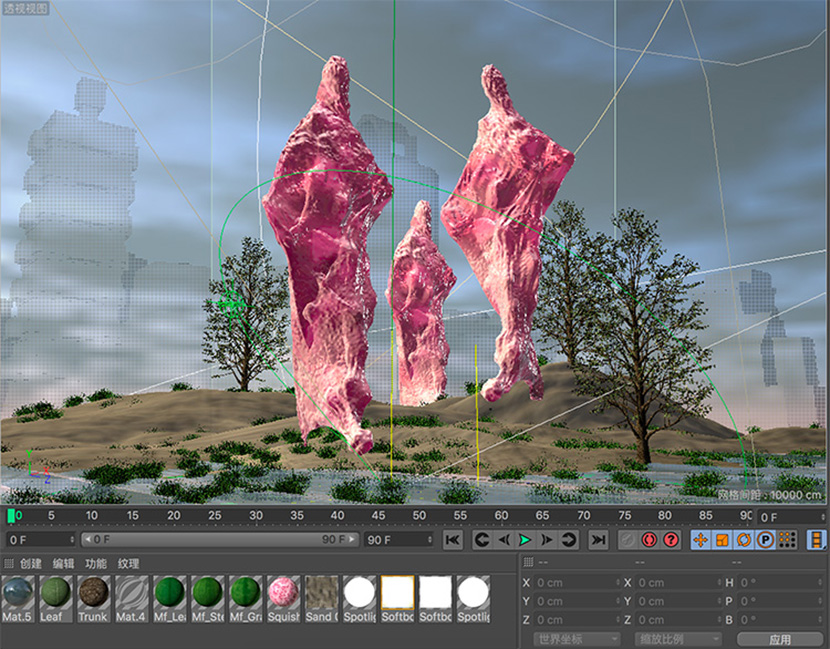Click the material manager grip icon
Viewport: 830px width, 649px height.
8,563
